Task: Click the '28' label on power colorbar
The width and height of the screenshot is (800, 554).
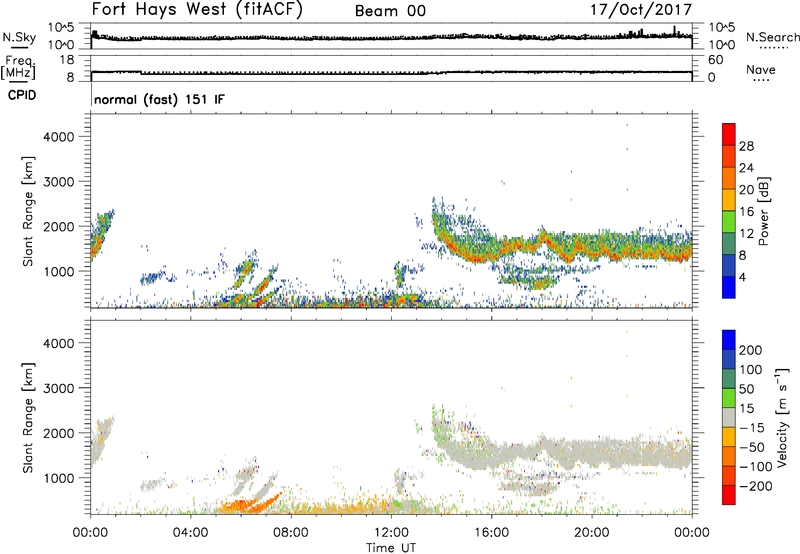Action: coord(746,146)
